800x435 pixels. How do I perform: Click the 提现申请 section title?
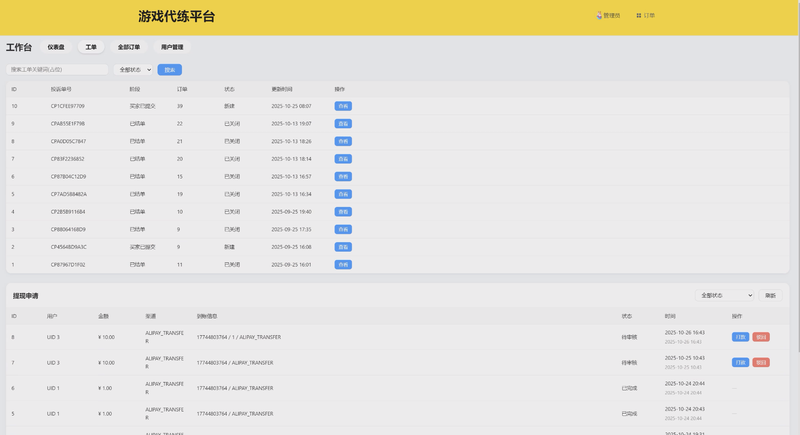pos(26,296)
